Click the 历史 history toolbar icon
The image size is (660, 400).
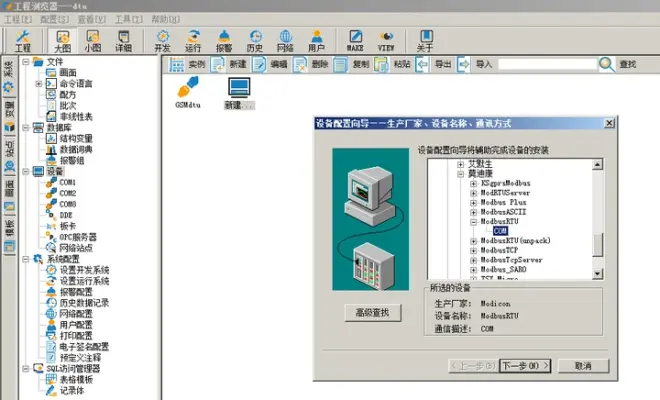pyautogui.click(x=255, y=40)
